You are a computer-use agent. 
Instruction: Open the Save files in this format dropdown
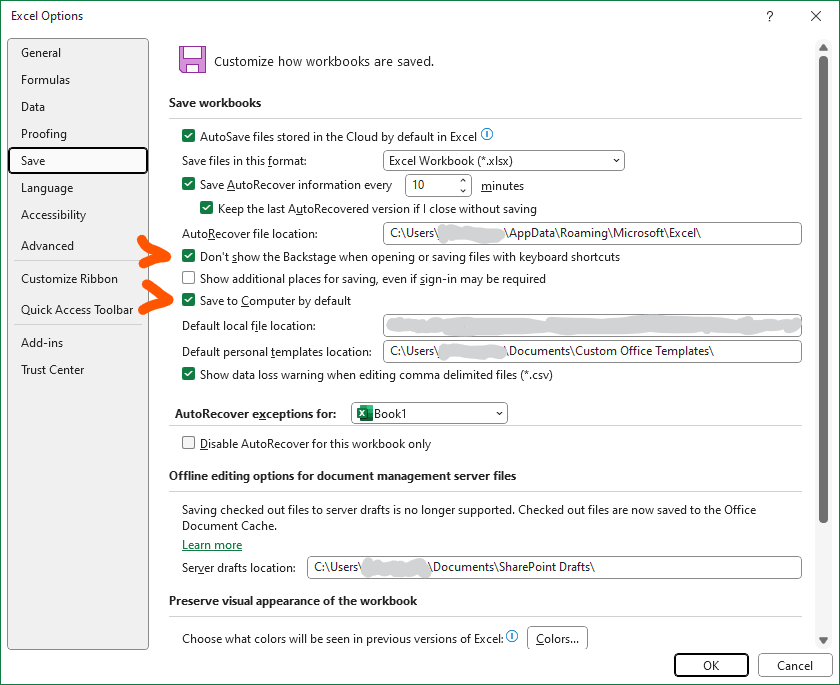point(504,161)
